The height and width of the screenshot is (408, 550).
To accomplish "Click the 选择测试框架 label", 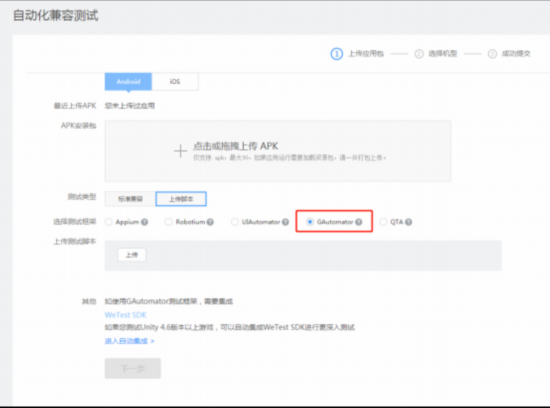I will (x=75, y=222).
